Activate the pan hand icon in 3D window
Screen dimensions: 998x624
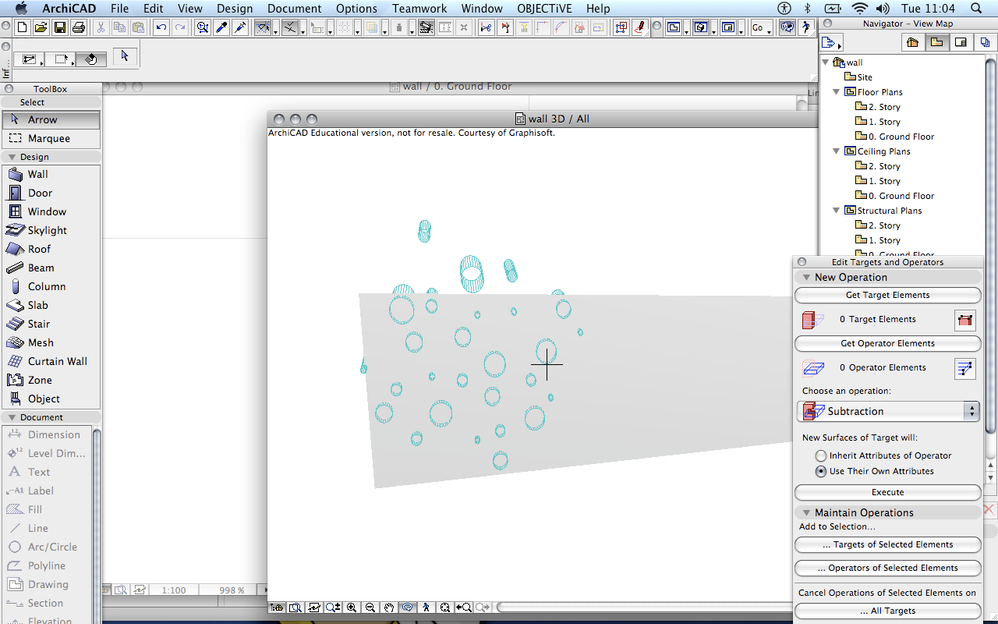point(389,607)
